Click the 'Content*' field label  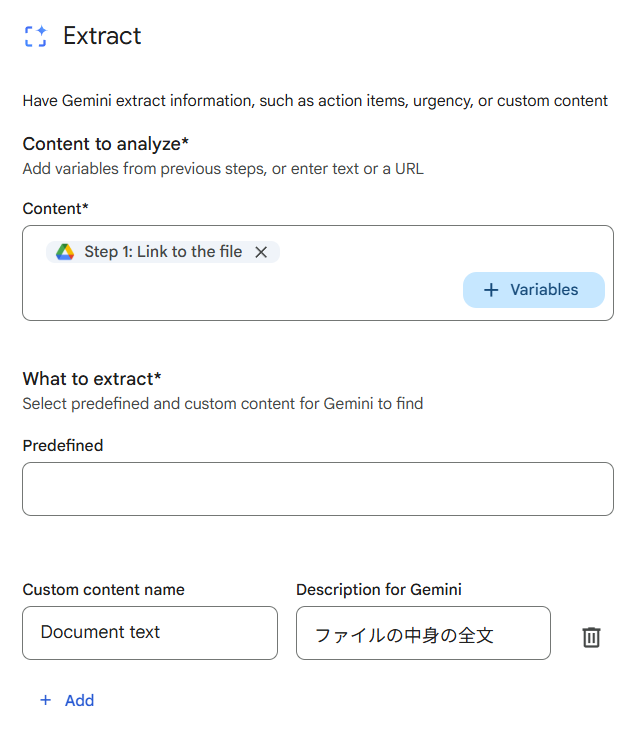55,208
